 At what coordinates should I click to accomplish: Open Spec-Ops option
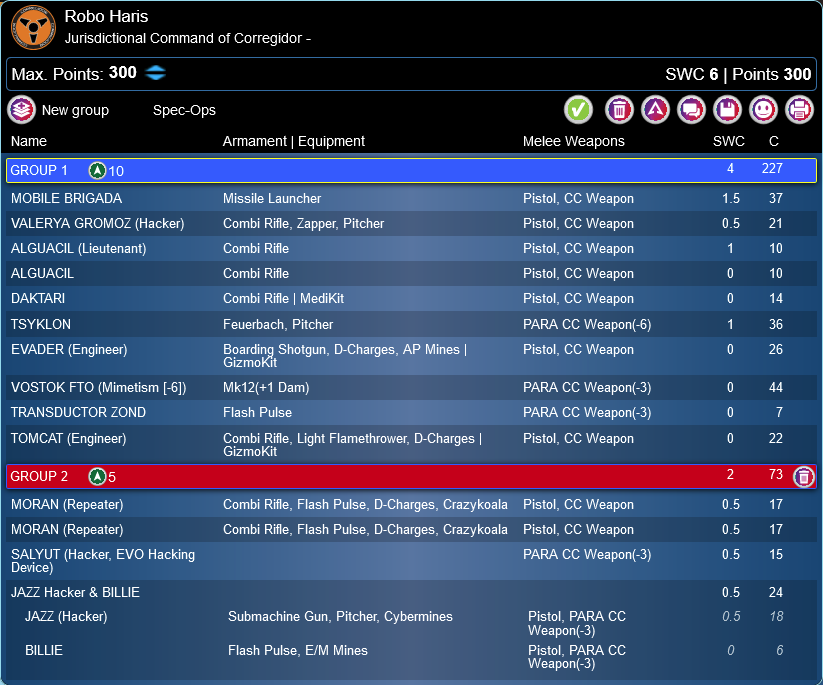point(184,110)
